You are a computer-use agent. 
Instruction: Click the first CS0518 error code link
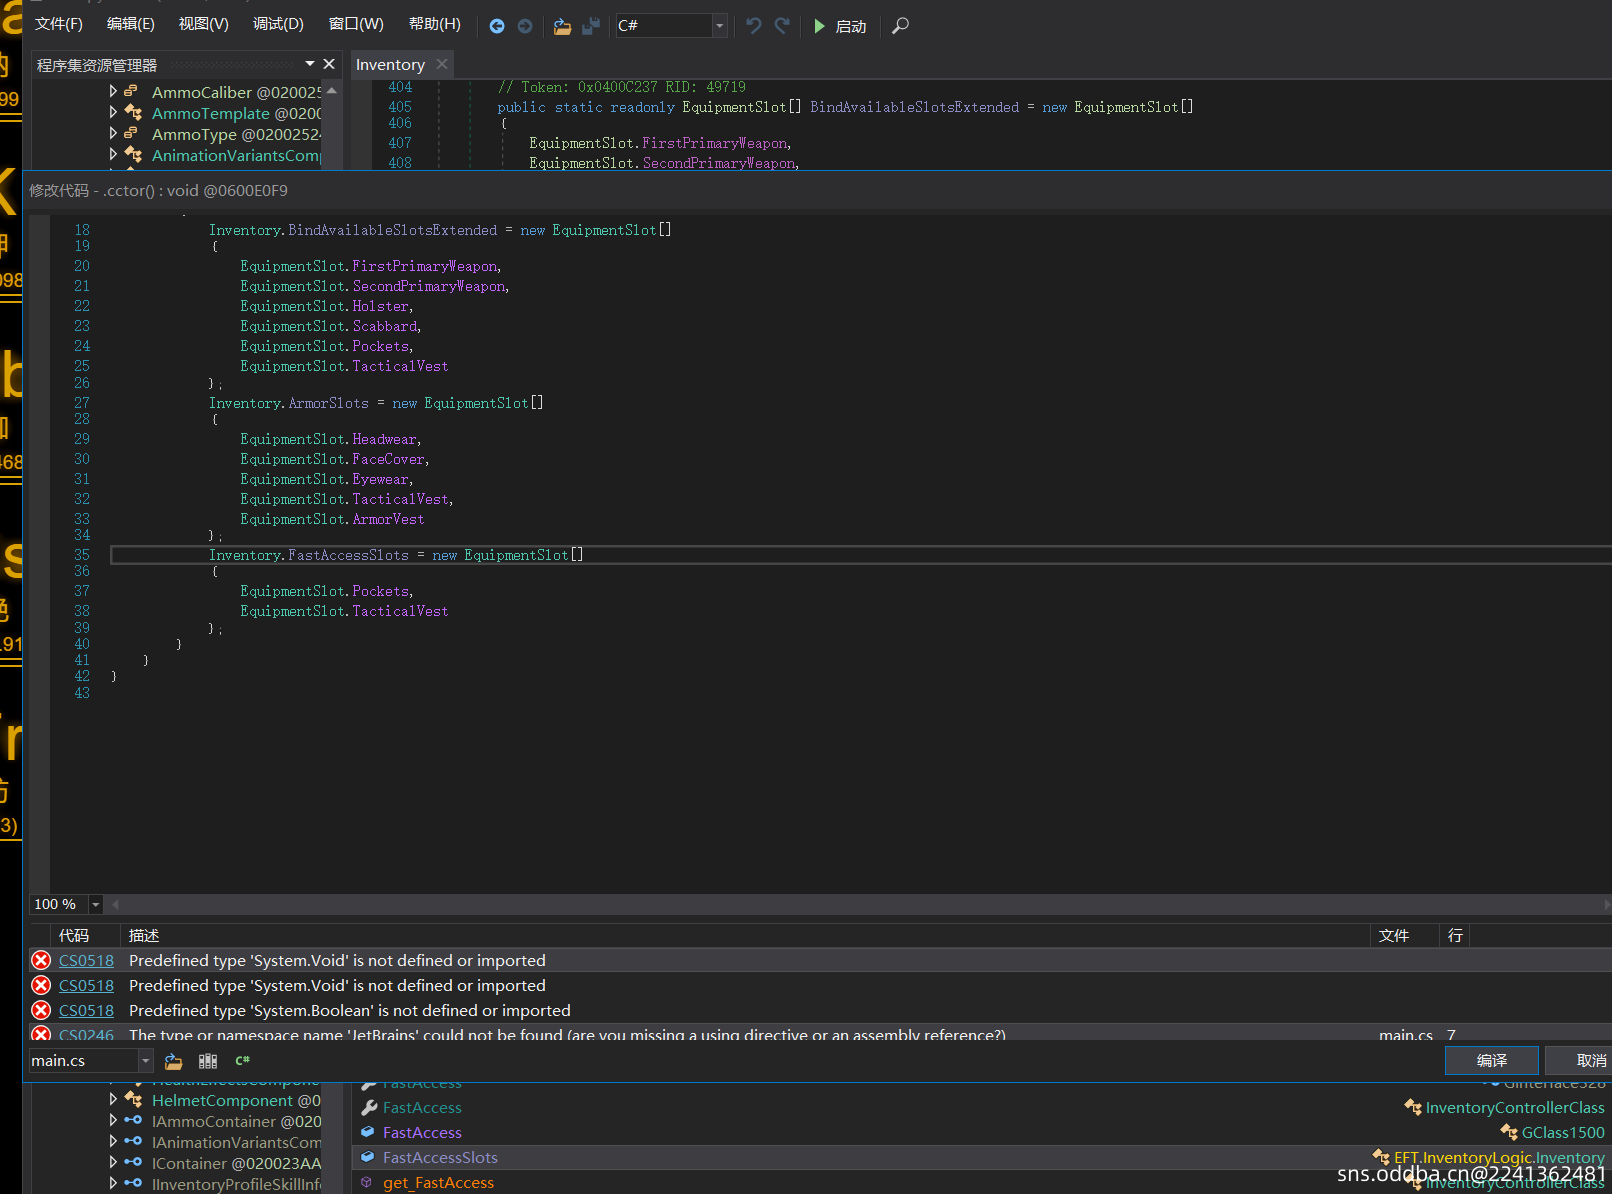86,960
